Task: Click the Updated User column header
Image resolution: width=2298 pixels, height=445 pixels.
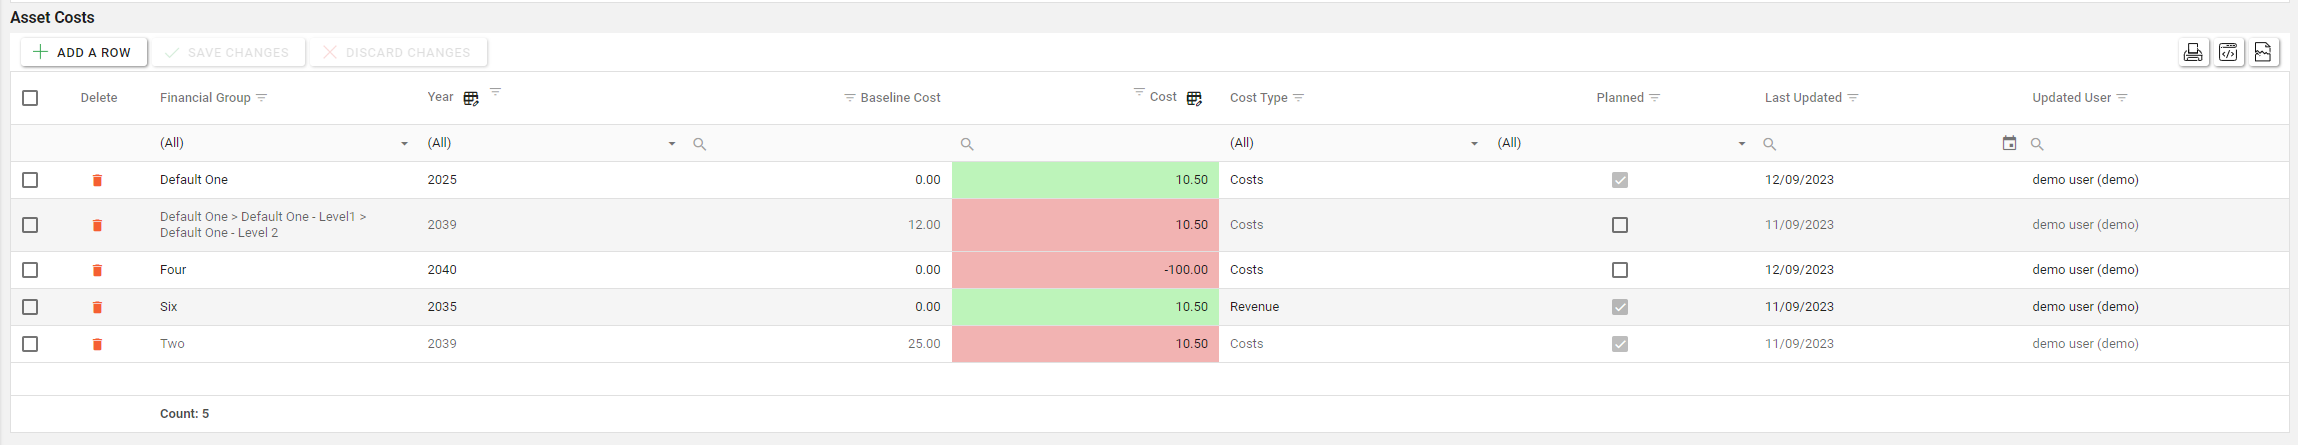Action: pos(2071,98)
